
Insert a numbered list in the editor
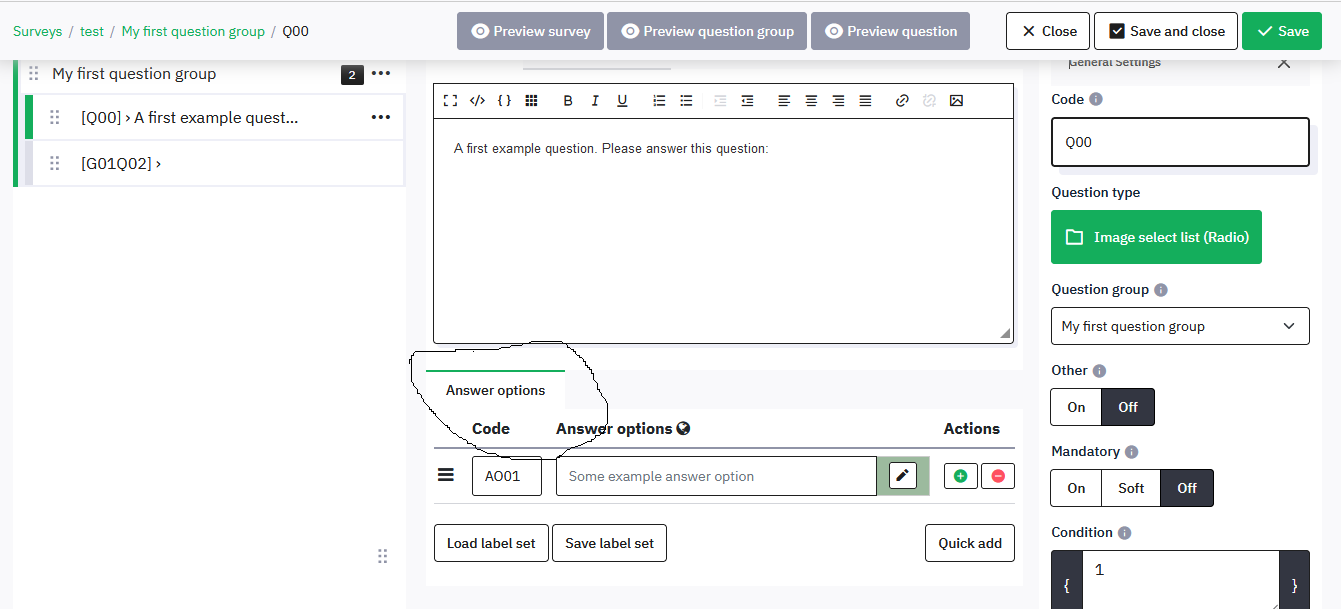[x=659, y=101]
